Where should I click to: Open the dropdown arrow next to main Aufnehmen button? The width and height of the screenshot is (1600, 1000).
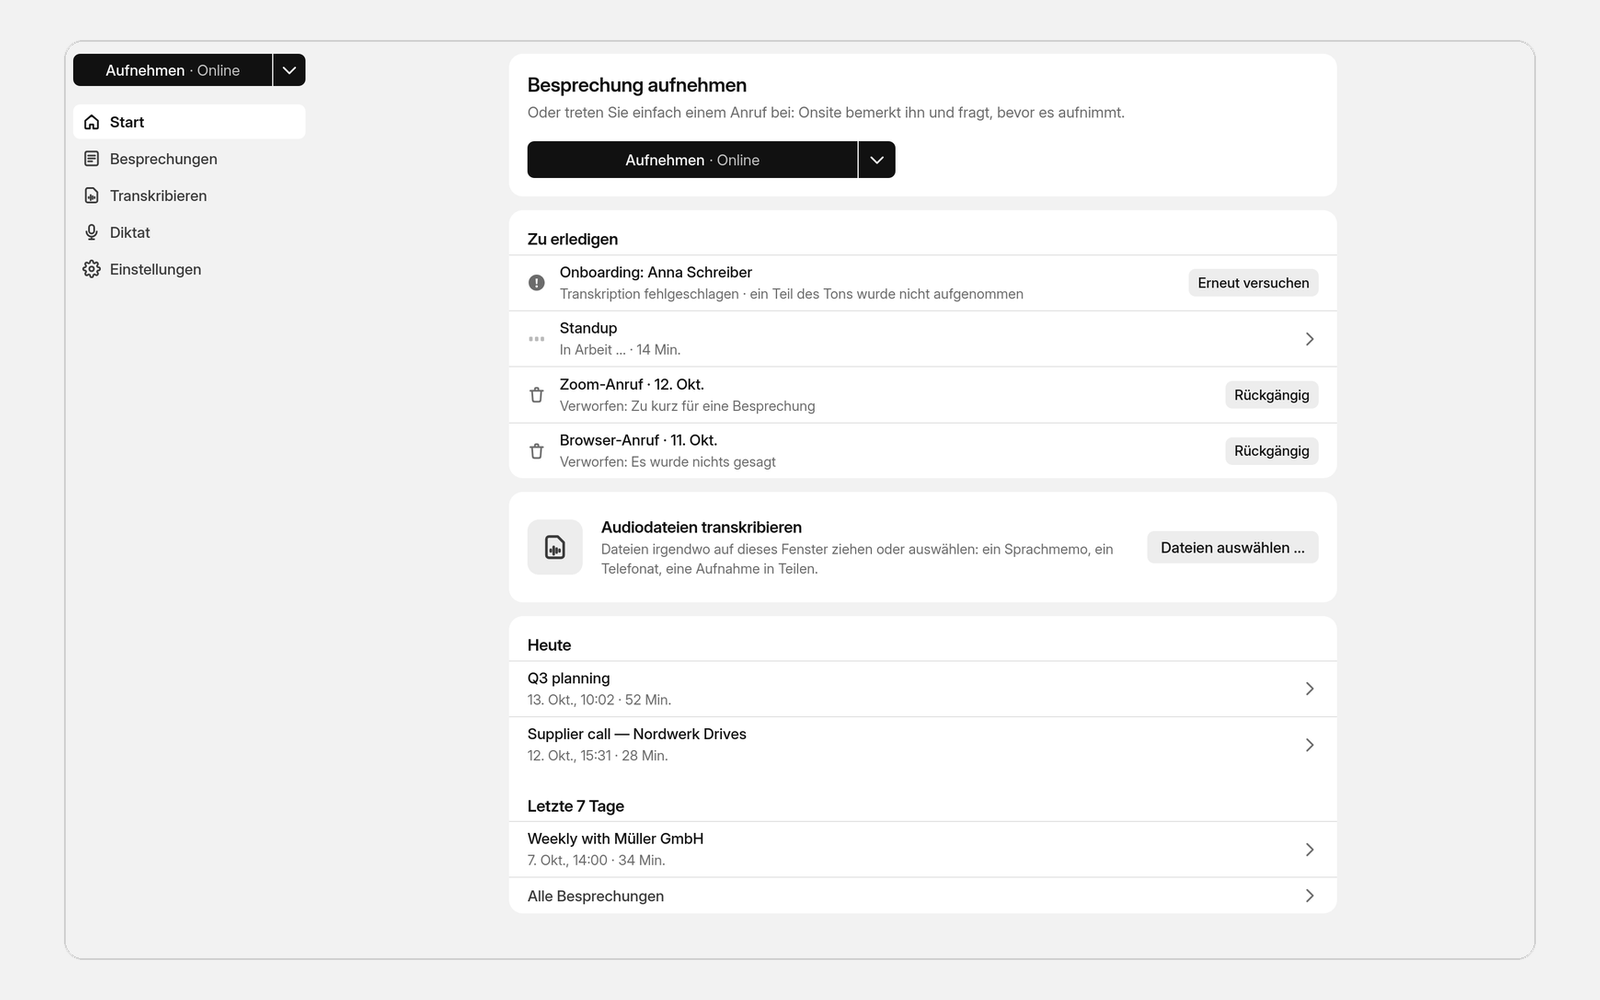coord(877,160)
